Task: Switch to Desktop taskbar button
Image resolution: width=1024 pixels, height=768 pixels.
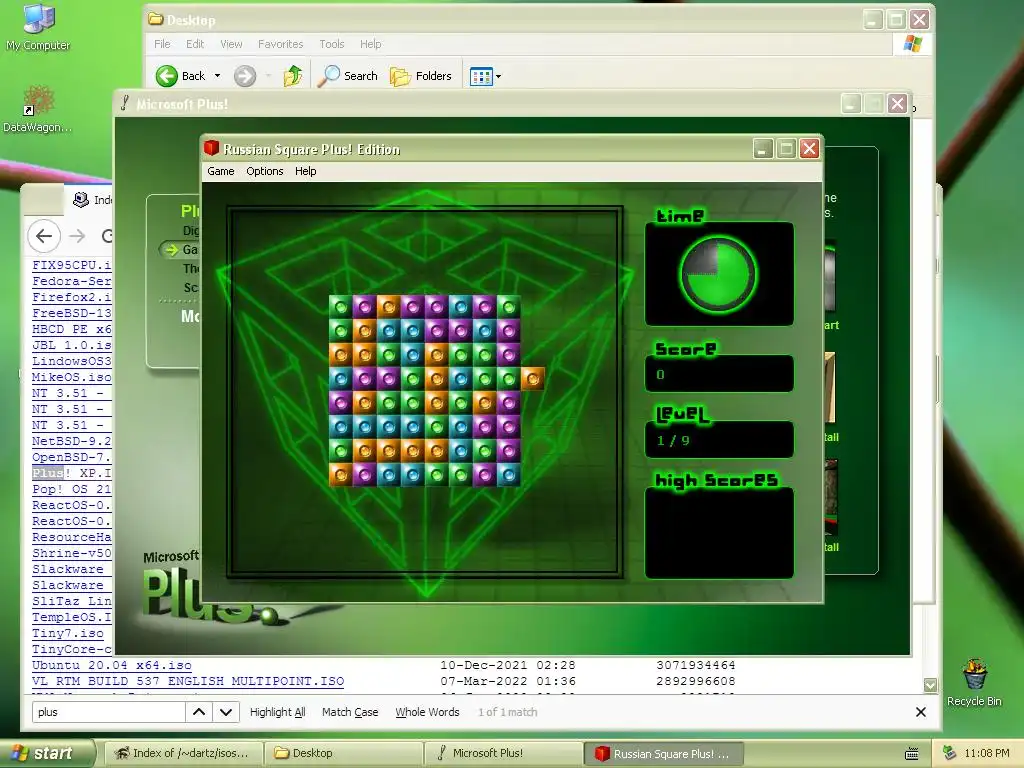Action: click(343, 753)
